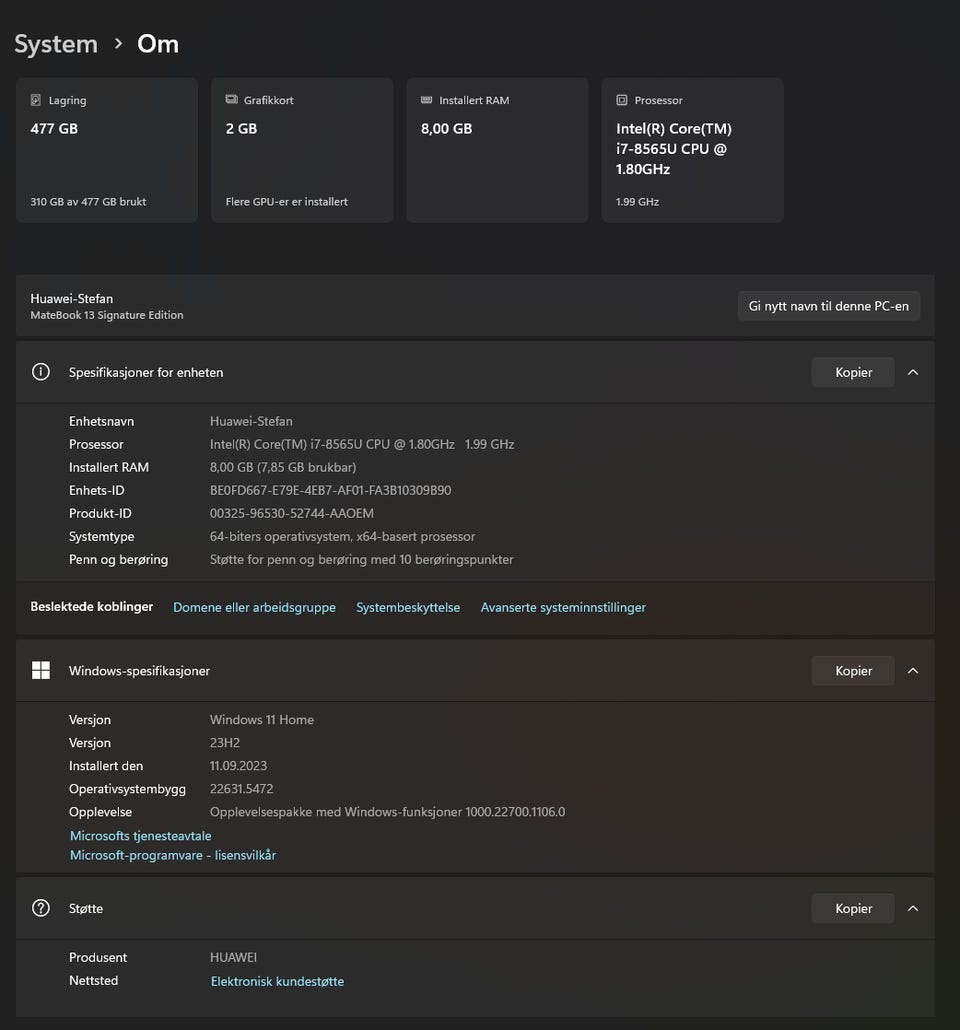Open Domene eller arbeidsgruppe link
This screenshot has width=960, height=1030.
tap(254, 607)
